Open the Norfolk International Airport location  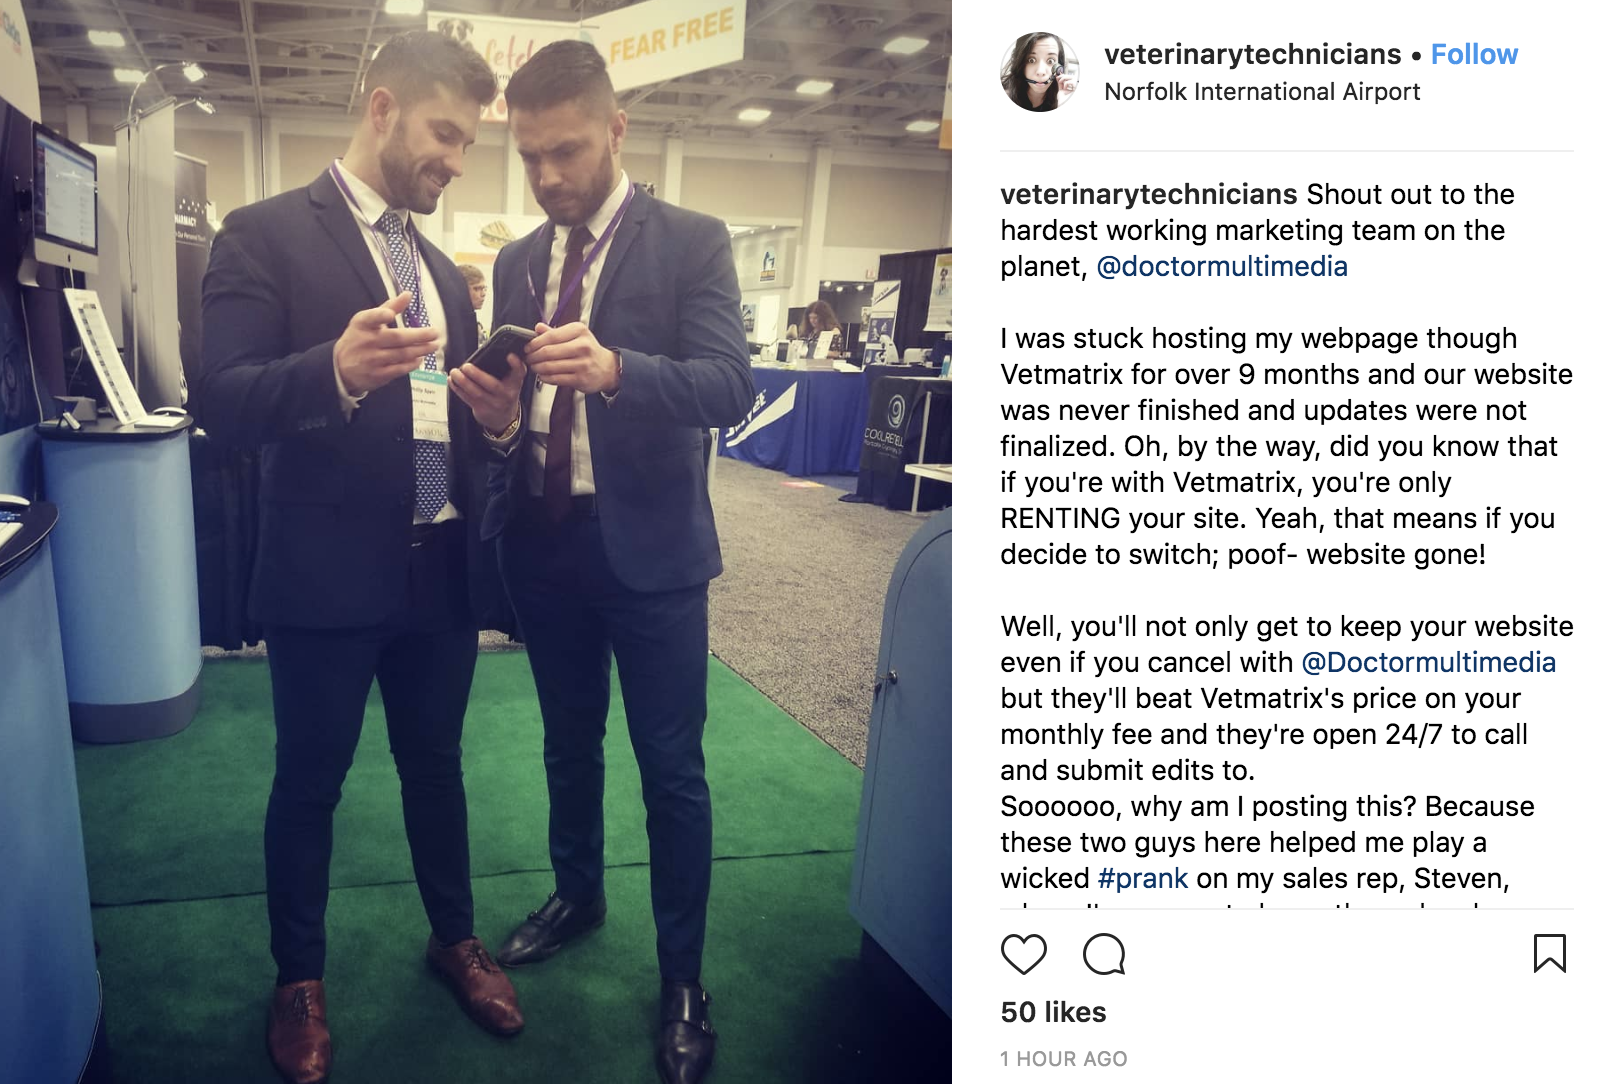(x=1262, y=92)
